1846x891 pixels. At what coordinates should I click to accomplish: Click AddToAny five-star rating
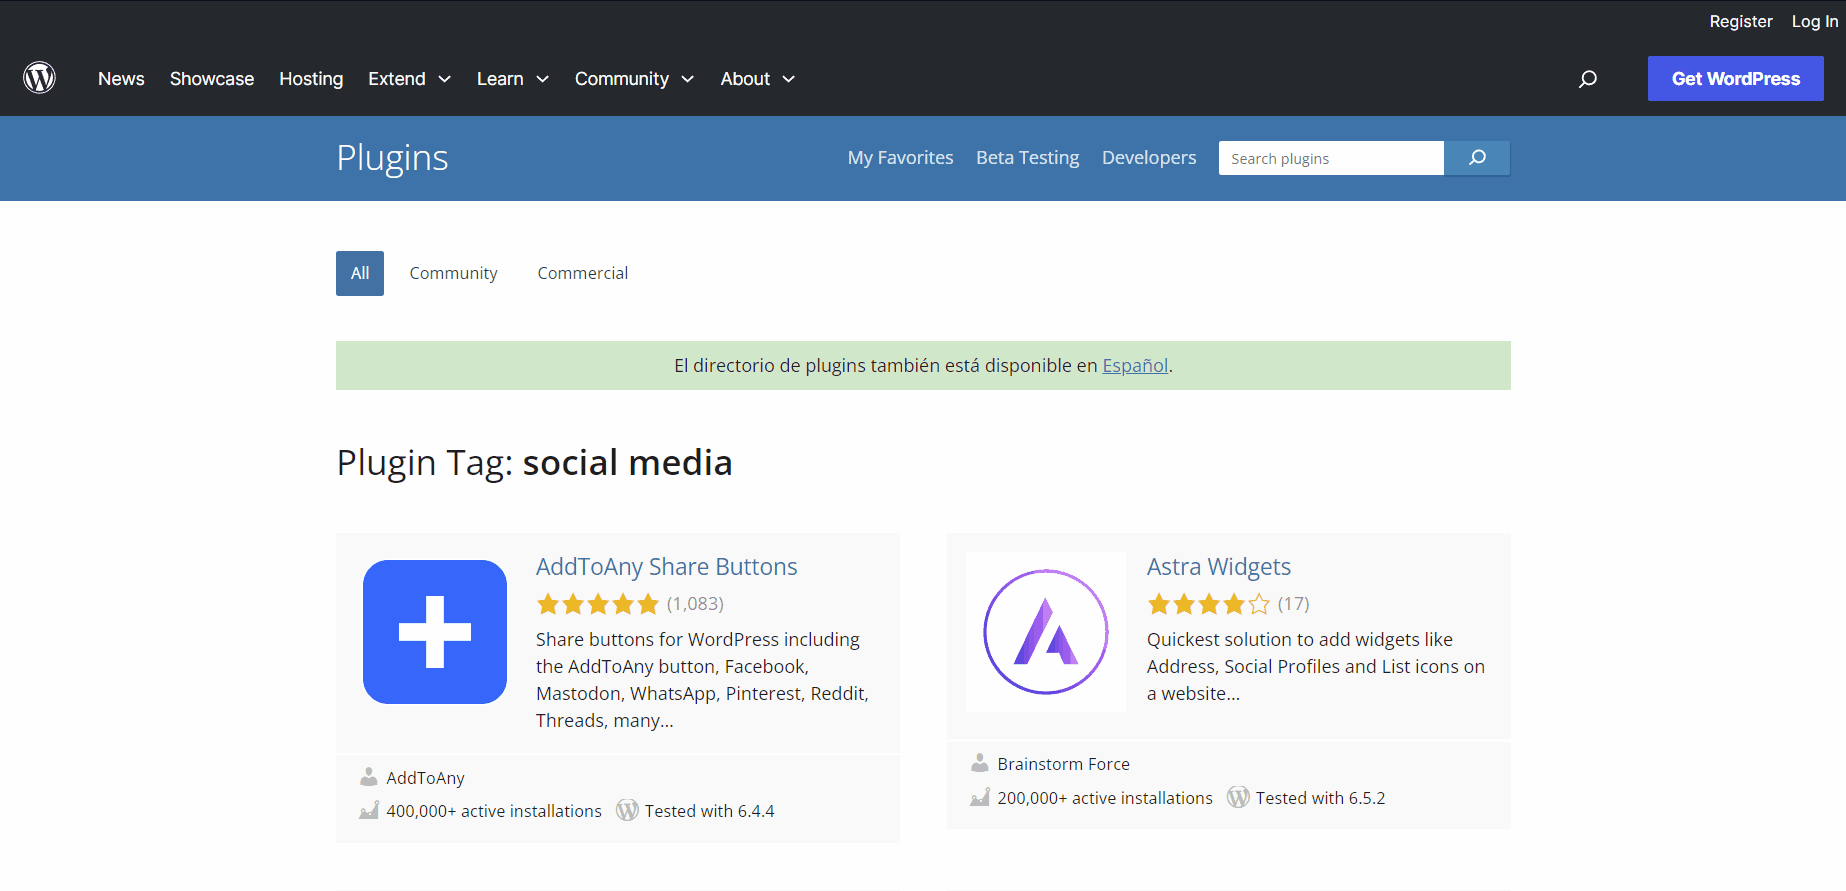tap(597, 604)
